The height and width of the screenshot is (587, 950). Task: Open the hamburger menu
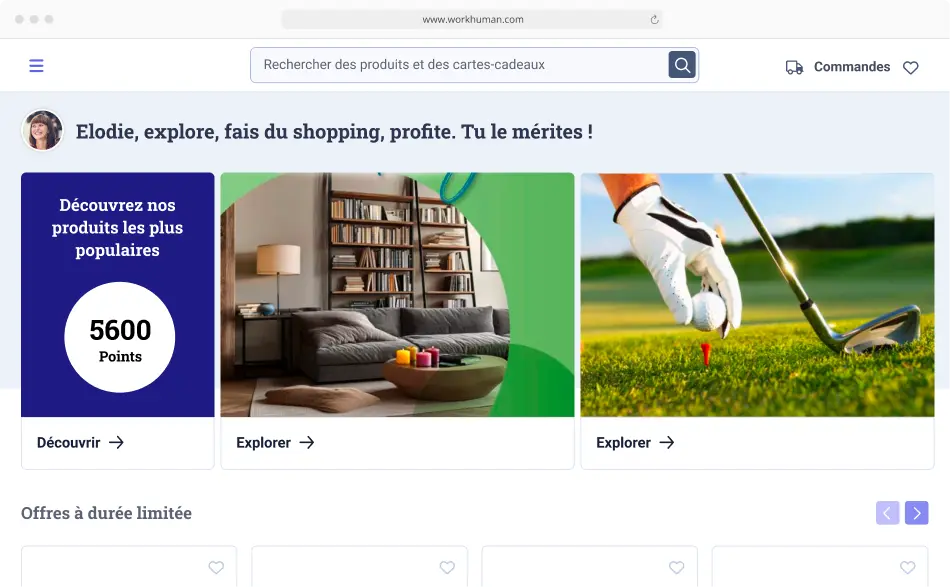point(36,65)
